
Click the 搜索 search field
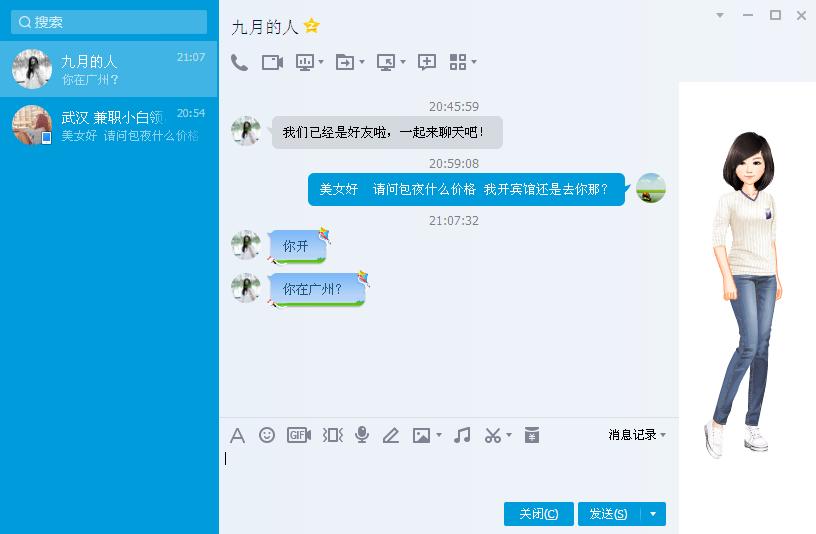(x=109, y=22)
